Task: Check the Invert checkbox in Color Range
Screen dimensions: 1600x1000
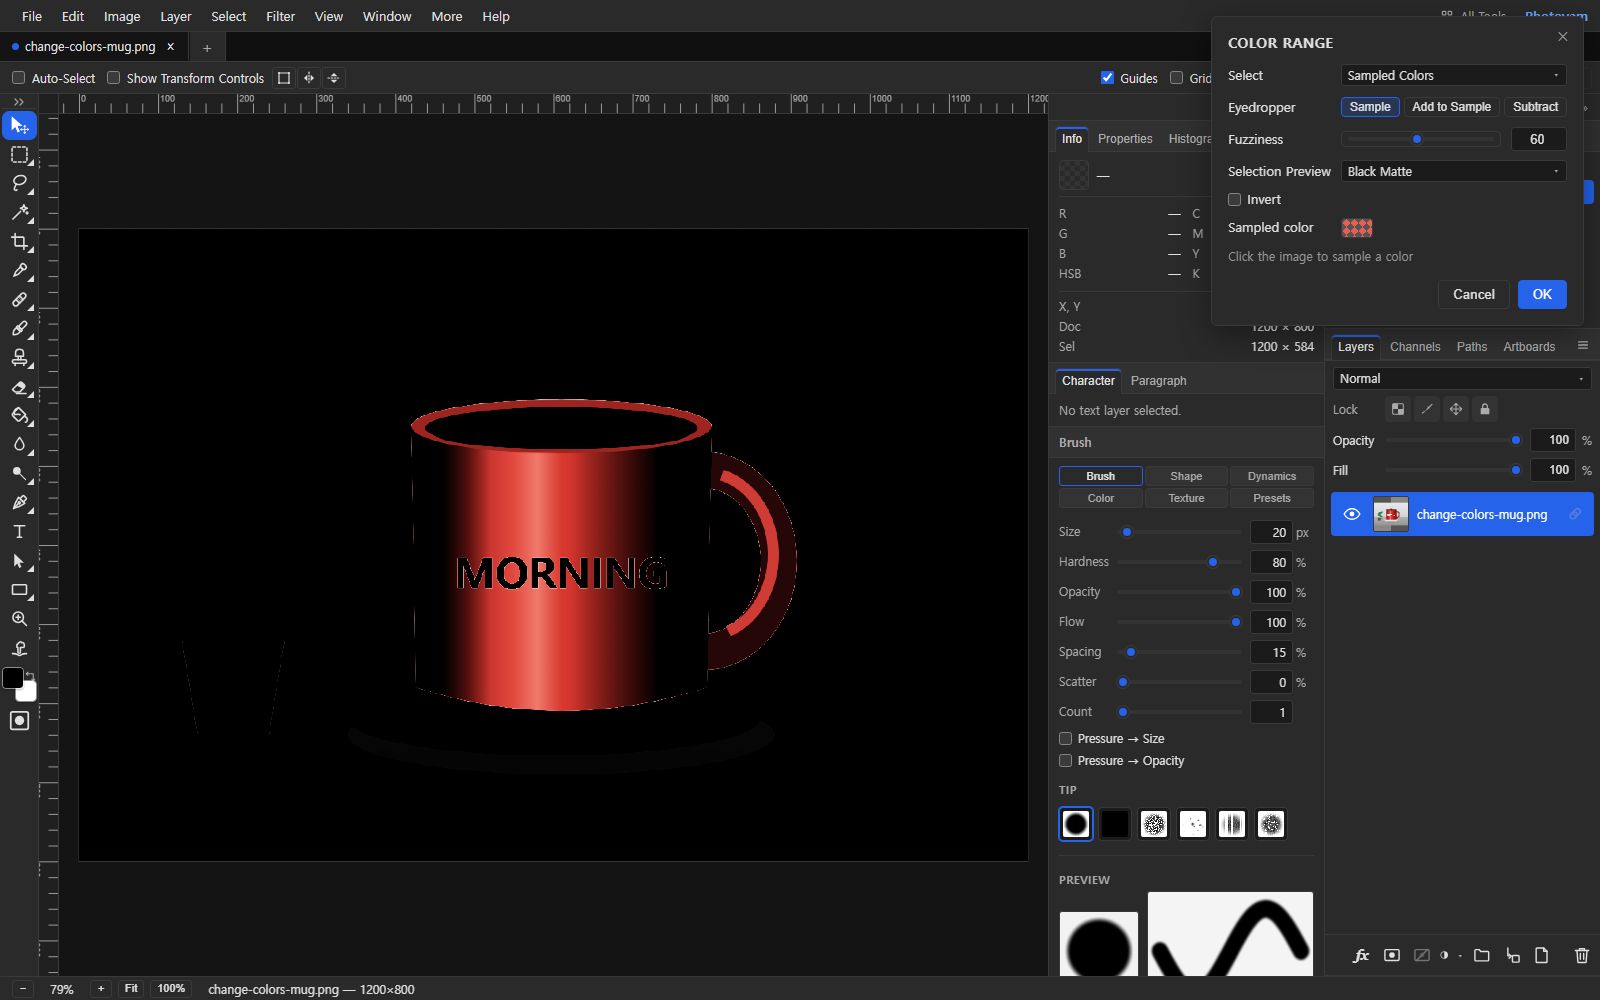Action: pyautogui.click(x=1234, y=200)
